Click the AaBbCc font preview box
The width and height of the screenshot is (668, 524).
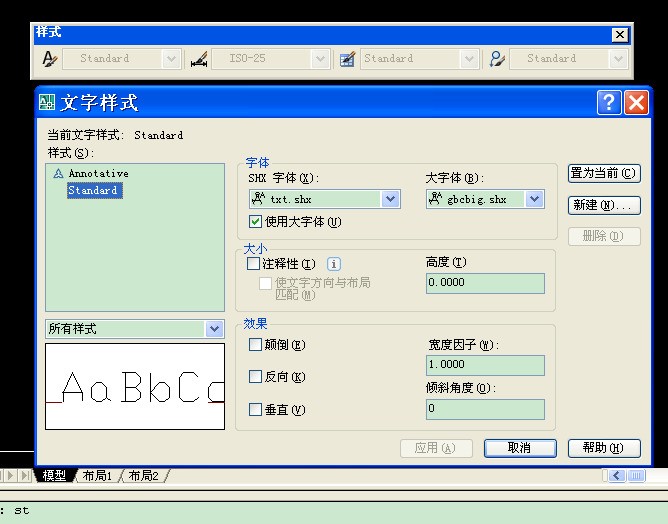pos(135,386)
